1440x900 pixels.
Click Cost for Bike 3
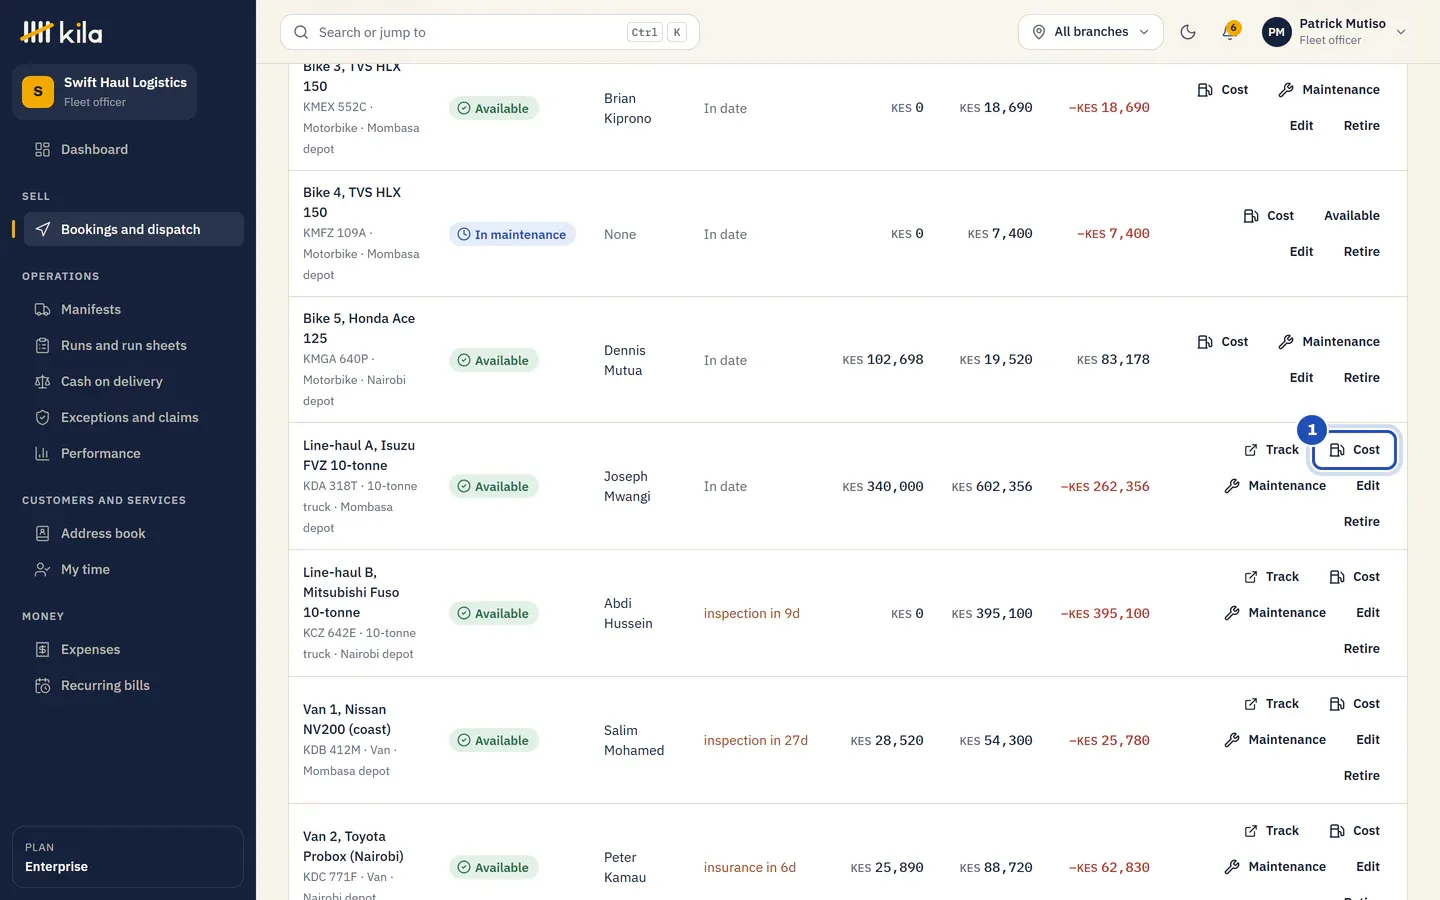click(x=1223, y=90)
